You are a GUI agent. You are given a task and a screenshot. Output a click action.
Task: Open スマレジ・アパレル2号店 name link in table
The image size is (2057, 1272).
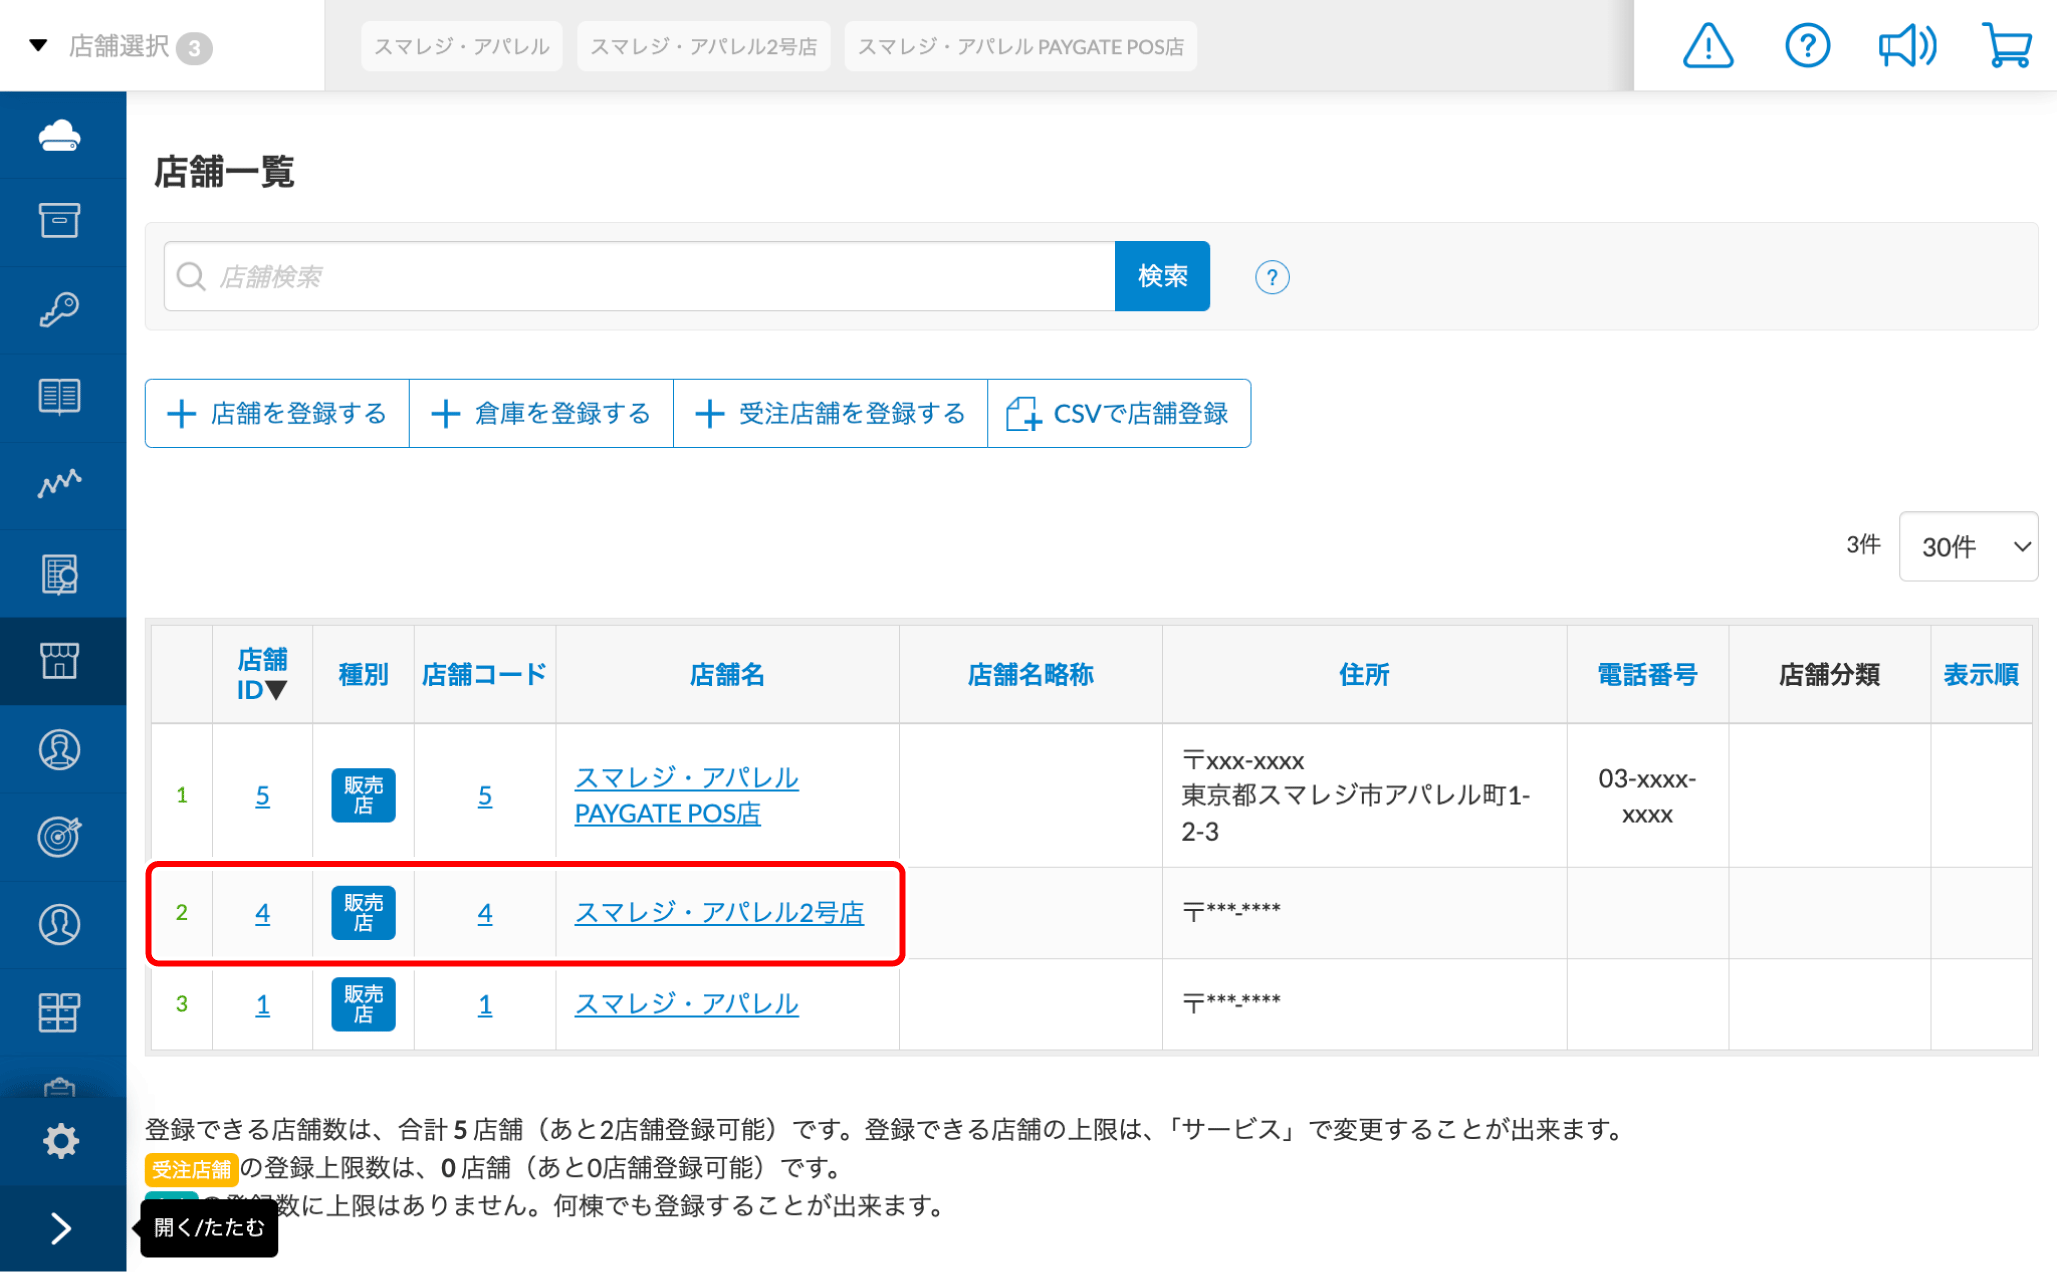(x=719, y=912)
